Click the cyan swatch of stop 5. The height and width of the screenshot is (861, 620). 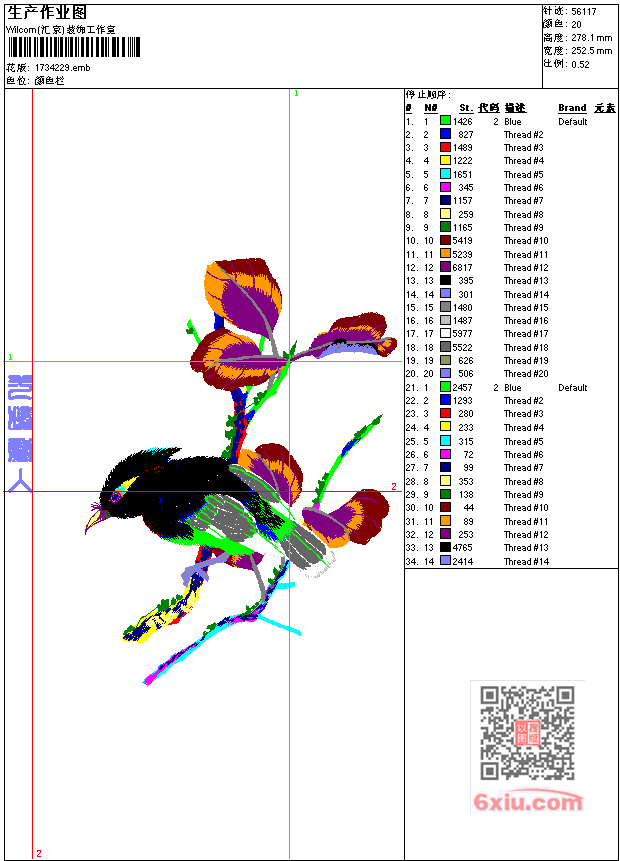(x=445, y=174)
